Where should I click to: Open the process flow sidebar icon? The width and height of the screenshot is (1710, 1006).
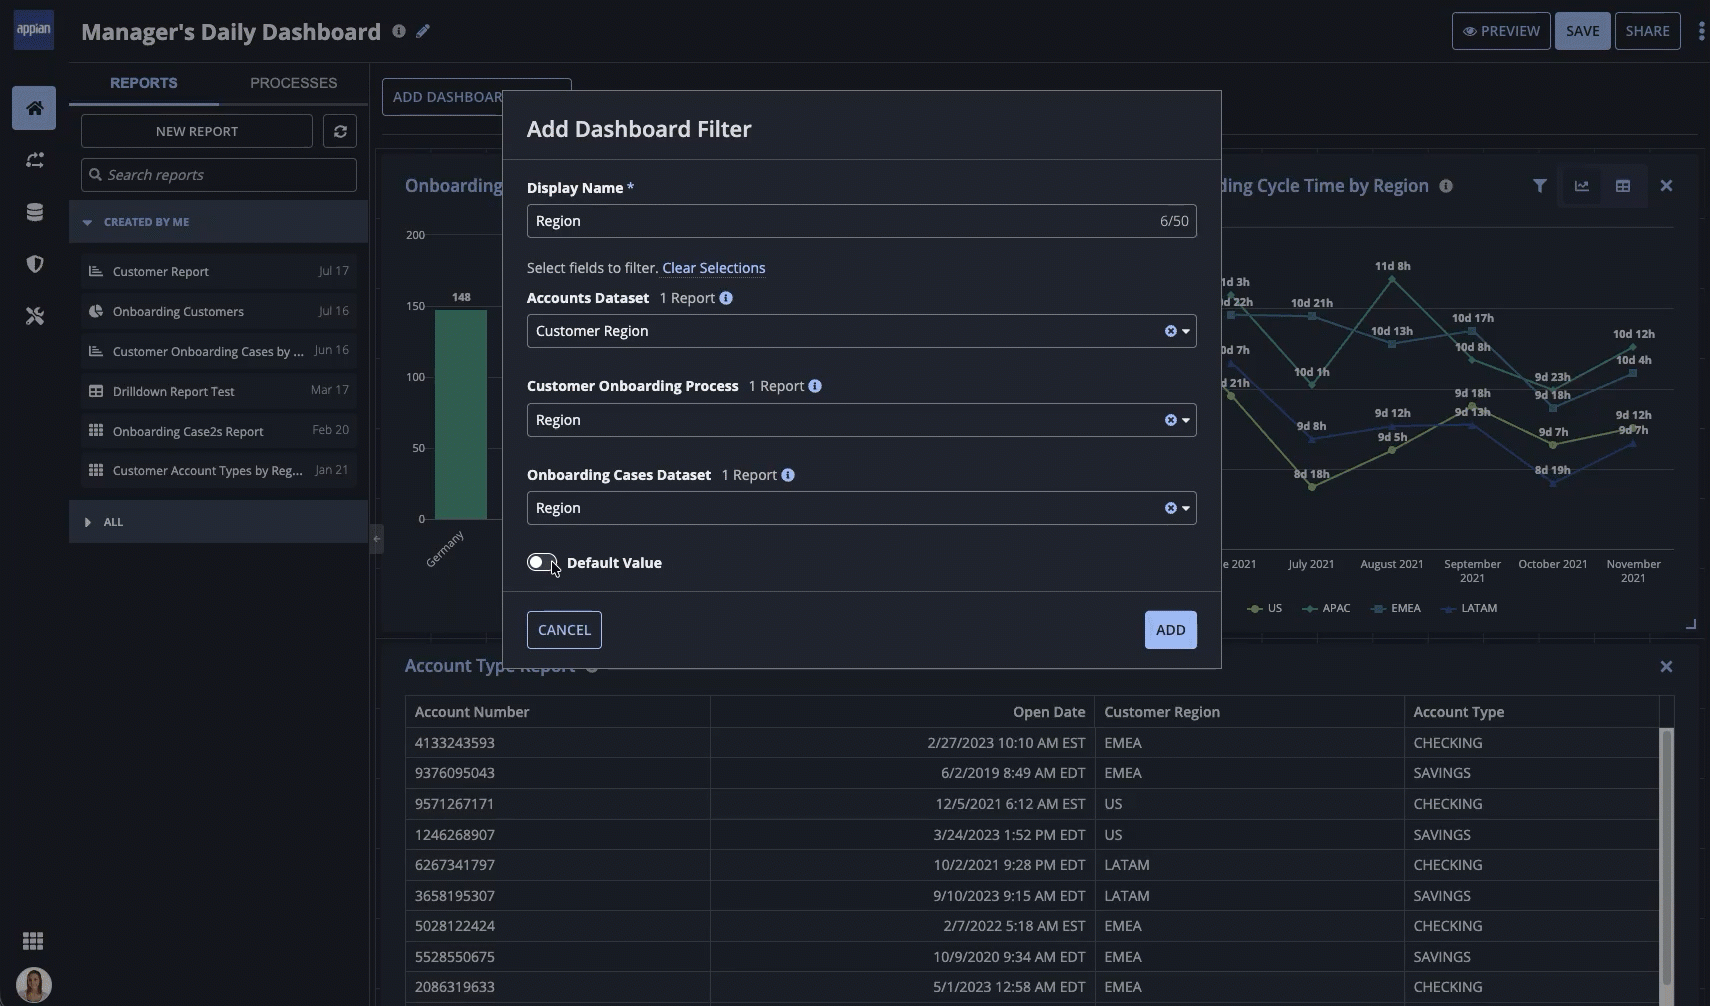[x=34, y=160]
